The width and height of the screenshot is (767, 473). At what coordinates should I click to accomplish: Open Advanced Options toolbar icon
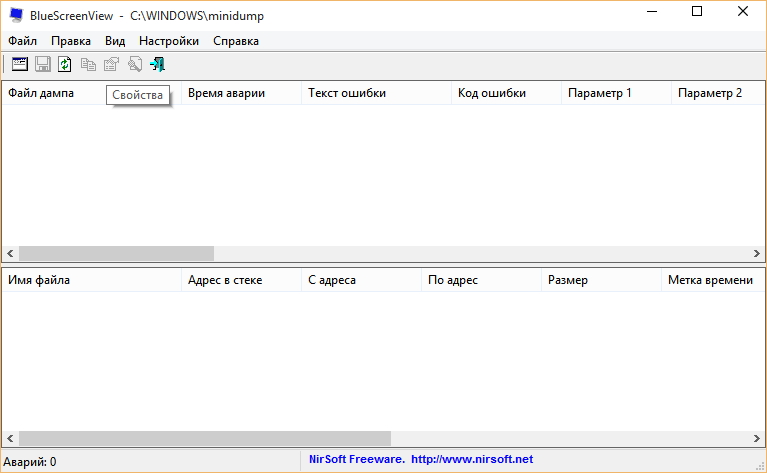[x=20, y=64]
